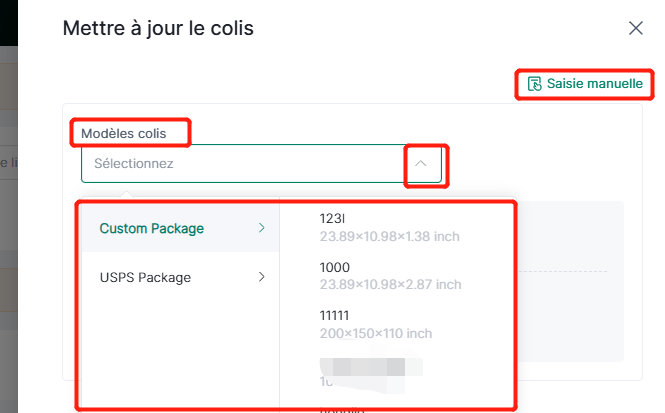Image resolution: width=665 pixels, height=413 pixels.
Task: Click the Sélectionnez input field
Action: pyautogui.click(x=261, y=163)
